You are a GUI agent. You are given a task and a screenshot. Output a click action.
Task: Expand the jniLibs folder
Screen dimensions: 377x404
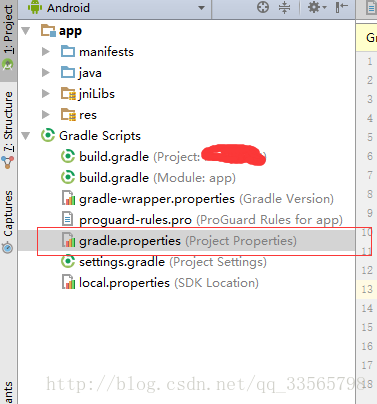(46, 94)
